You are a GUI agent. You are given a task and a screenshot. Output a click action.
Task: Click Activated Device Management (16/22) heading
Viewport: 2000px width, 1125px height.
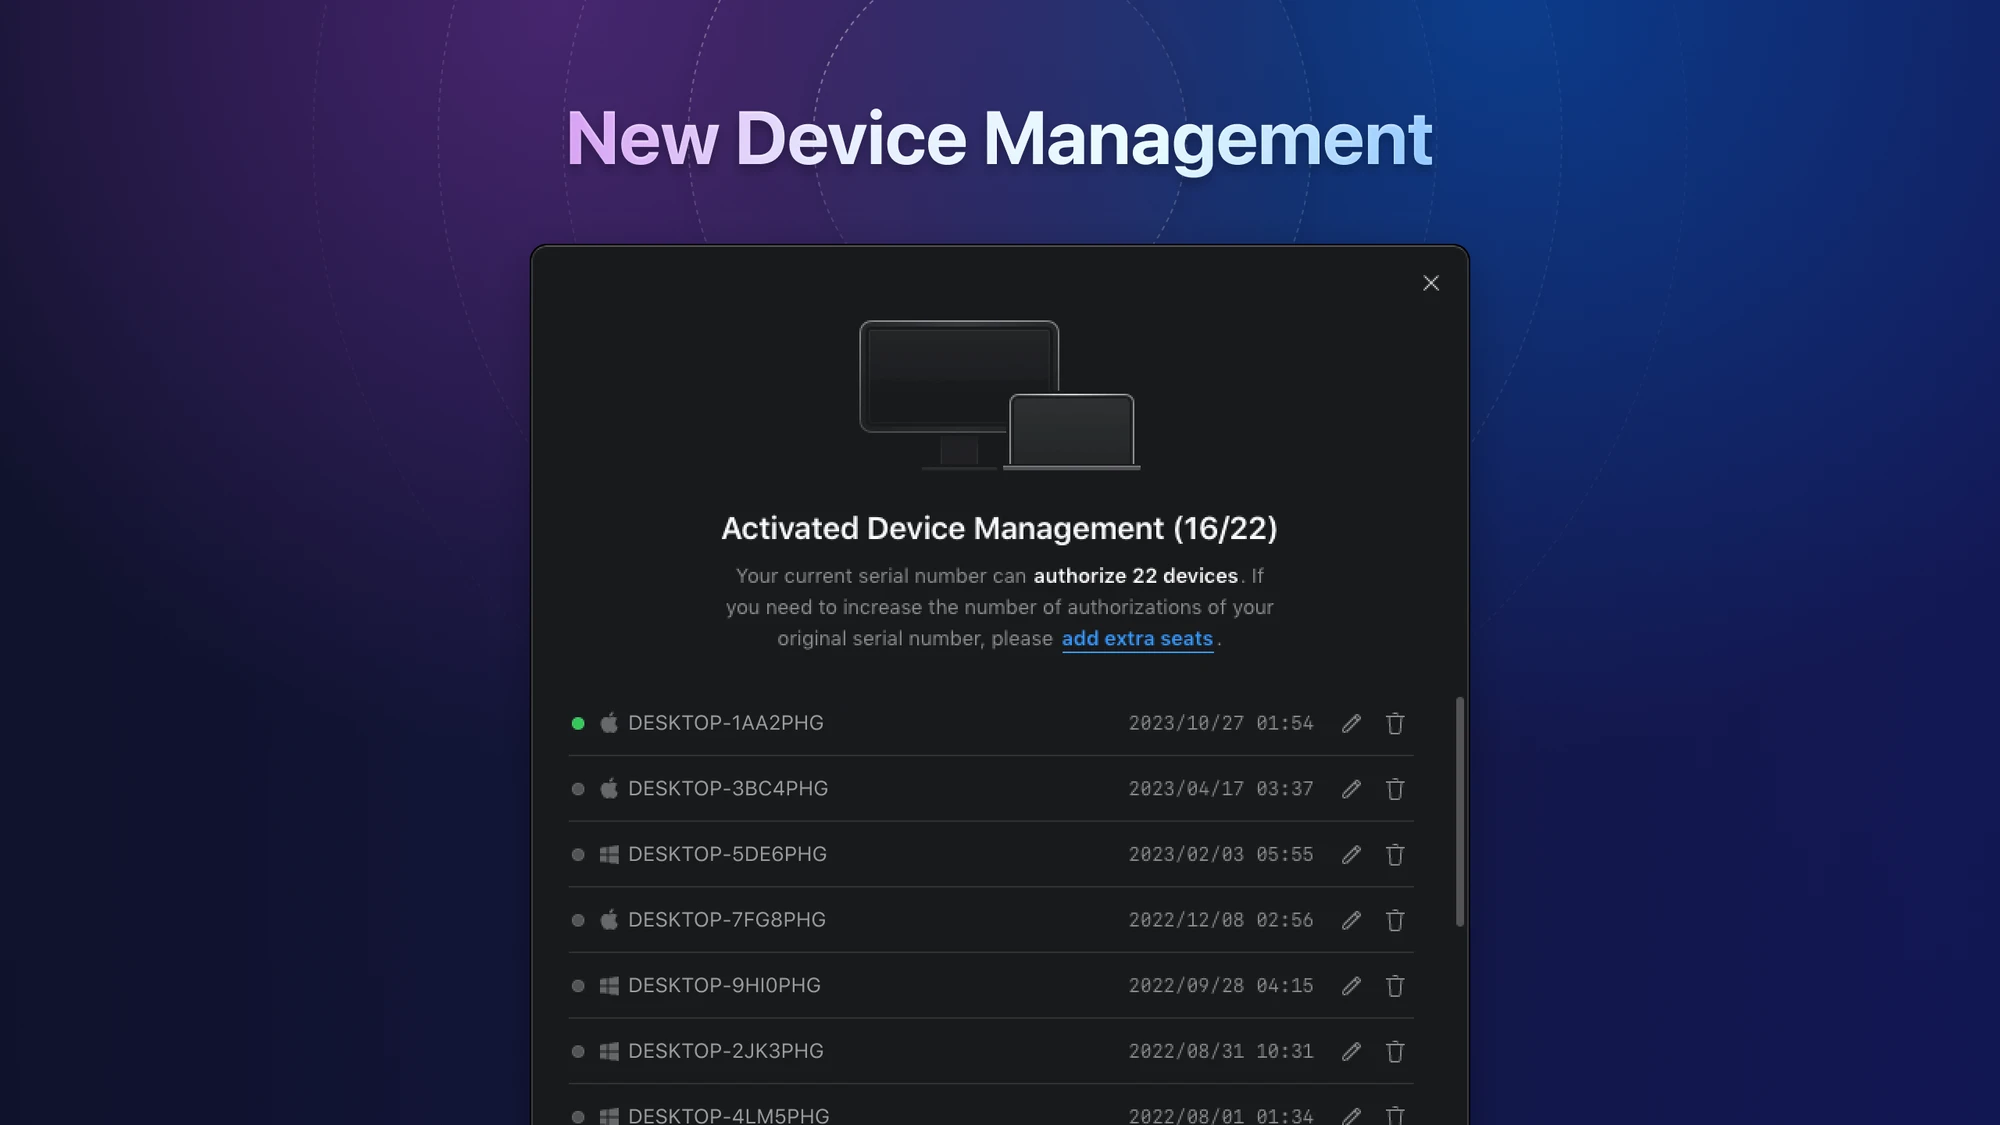(1000, 528)
